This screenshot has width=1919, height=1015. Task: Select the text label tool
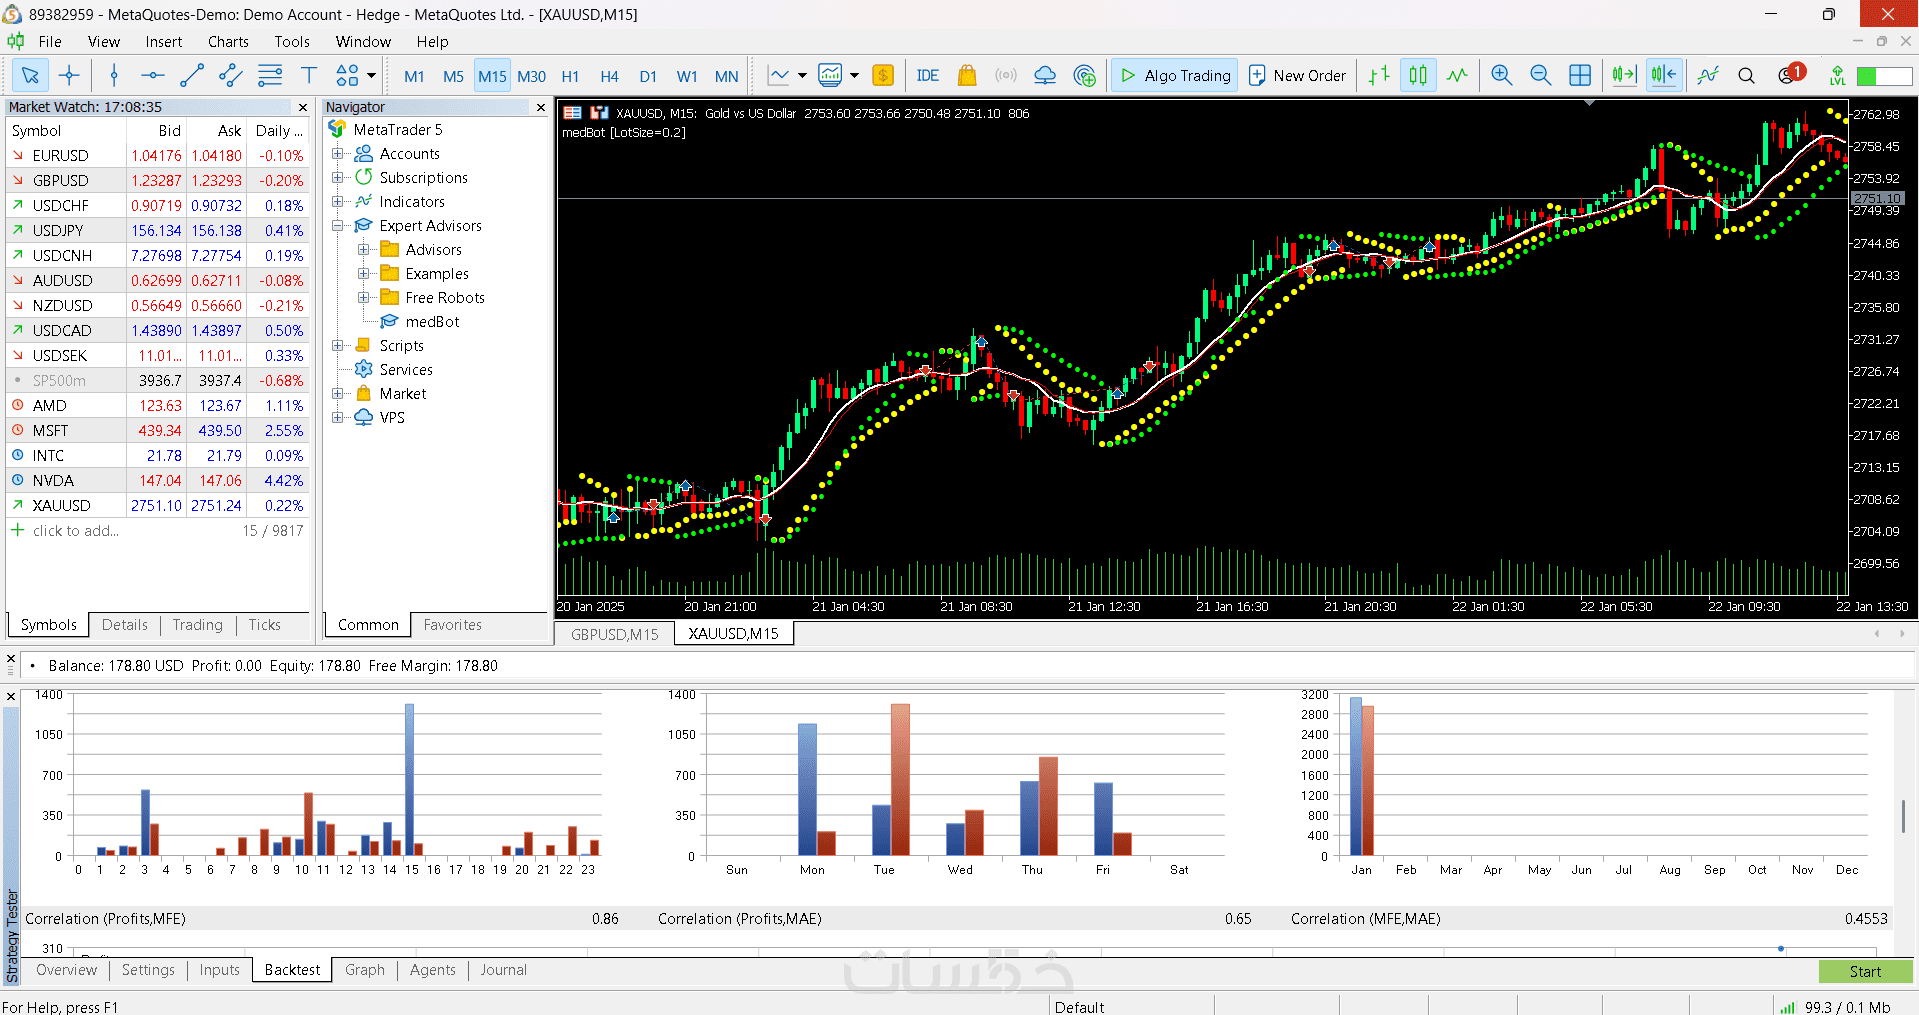click(309, 75)
